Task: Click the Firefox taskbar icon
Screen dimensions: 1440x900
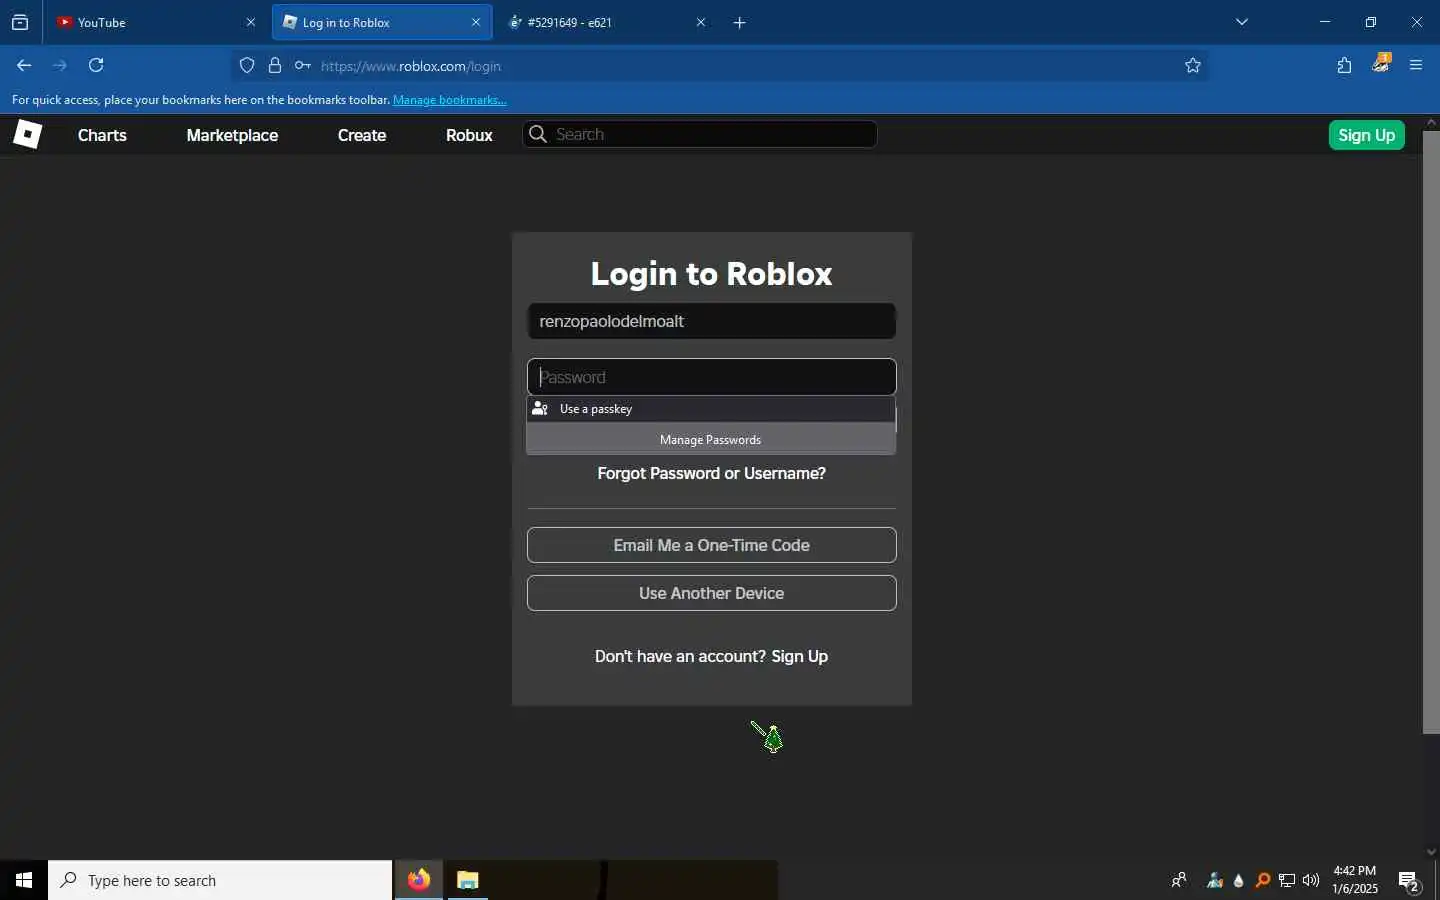Action: coord(418,880)
